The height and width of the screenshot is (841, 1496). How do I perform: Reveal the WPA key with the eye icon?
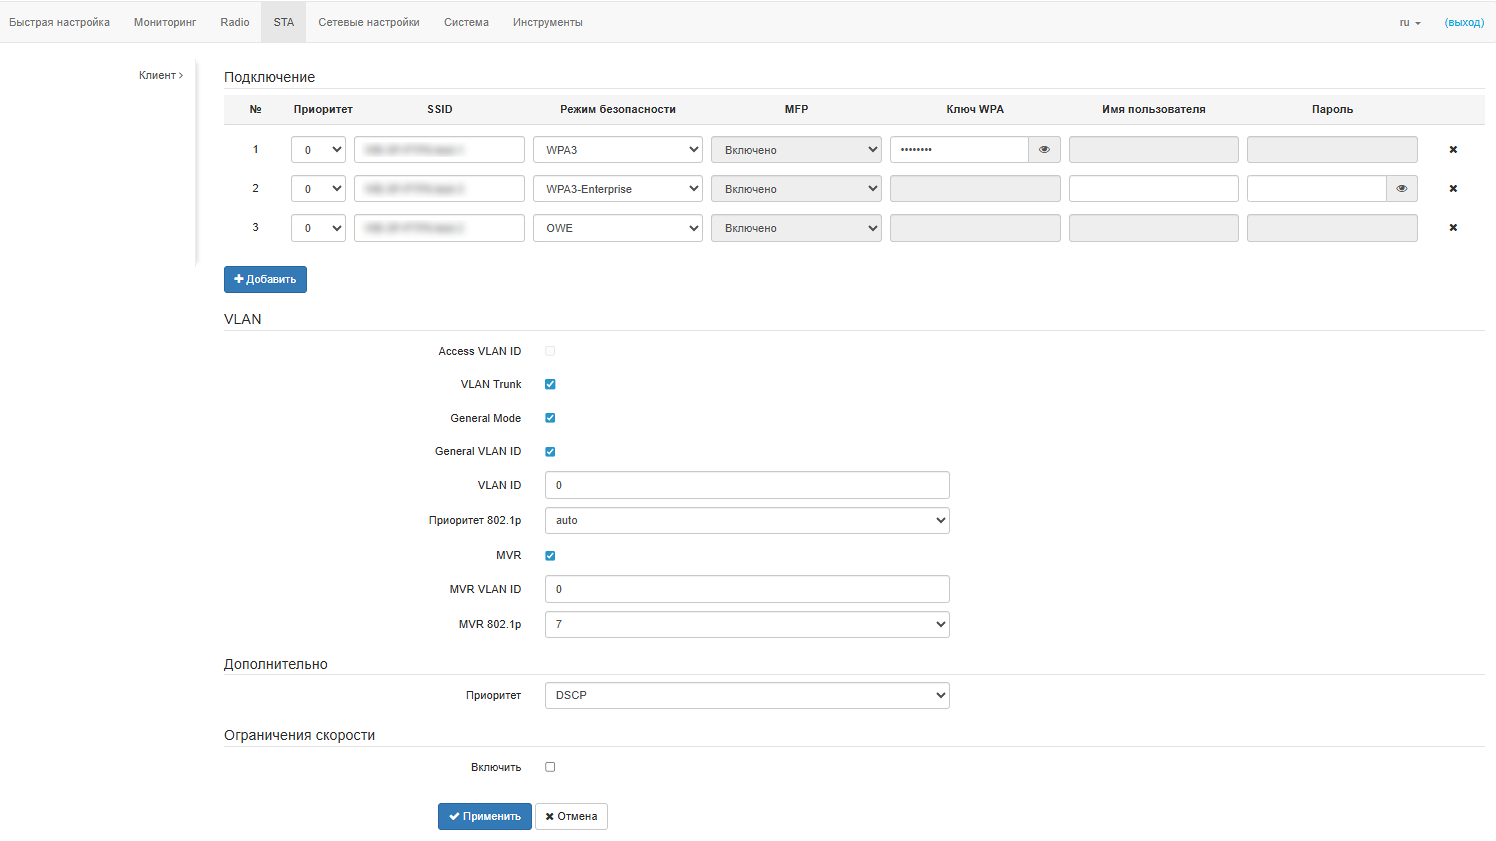(1044, 150)
